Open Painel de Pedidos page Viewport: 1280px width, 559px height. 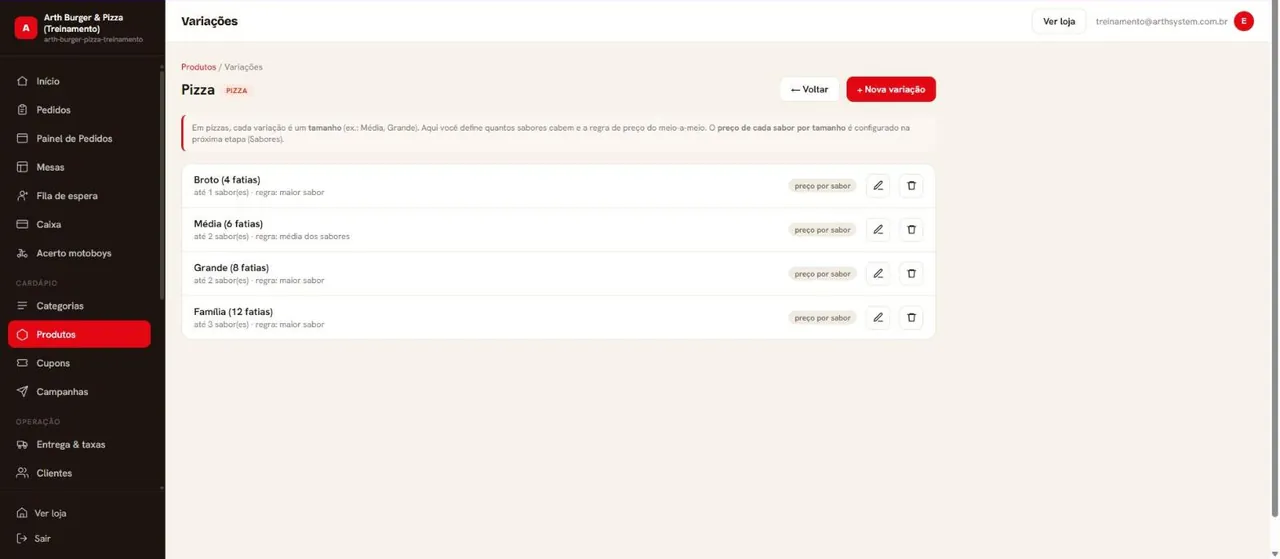coord(79,139)
